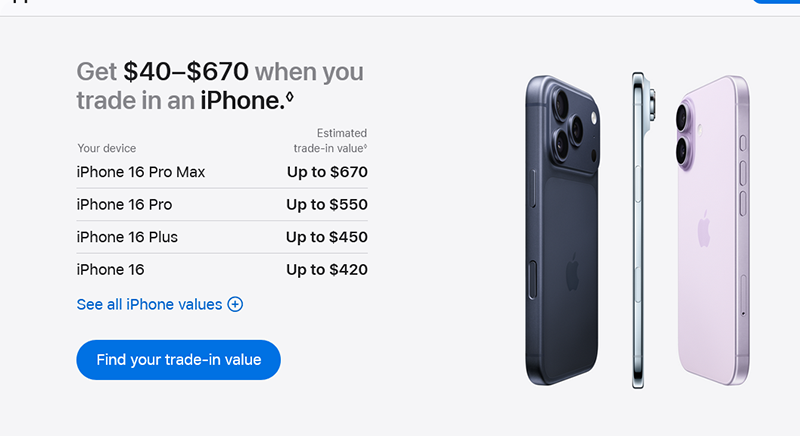Click the dual camera on the purple iPhone
Screen dimensions: 800x436
(x=689, y=132)
